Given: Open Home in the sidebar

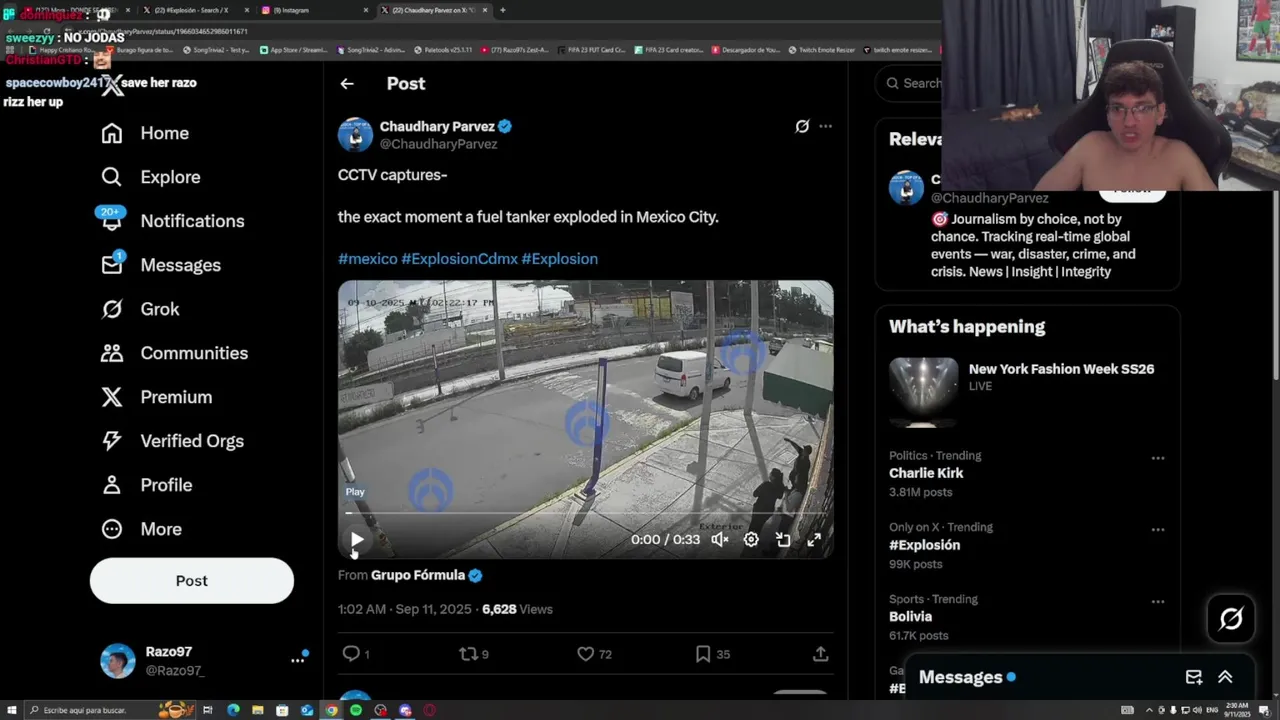Looking at the screenshot, I should point(145,133).
